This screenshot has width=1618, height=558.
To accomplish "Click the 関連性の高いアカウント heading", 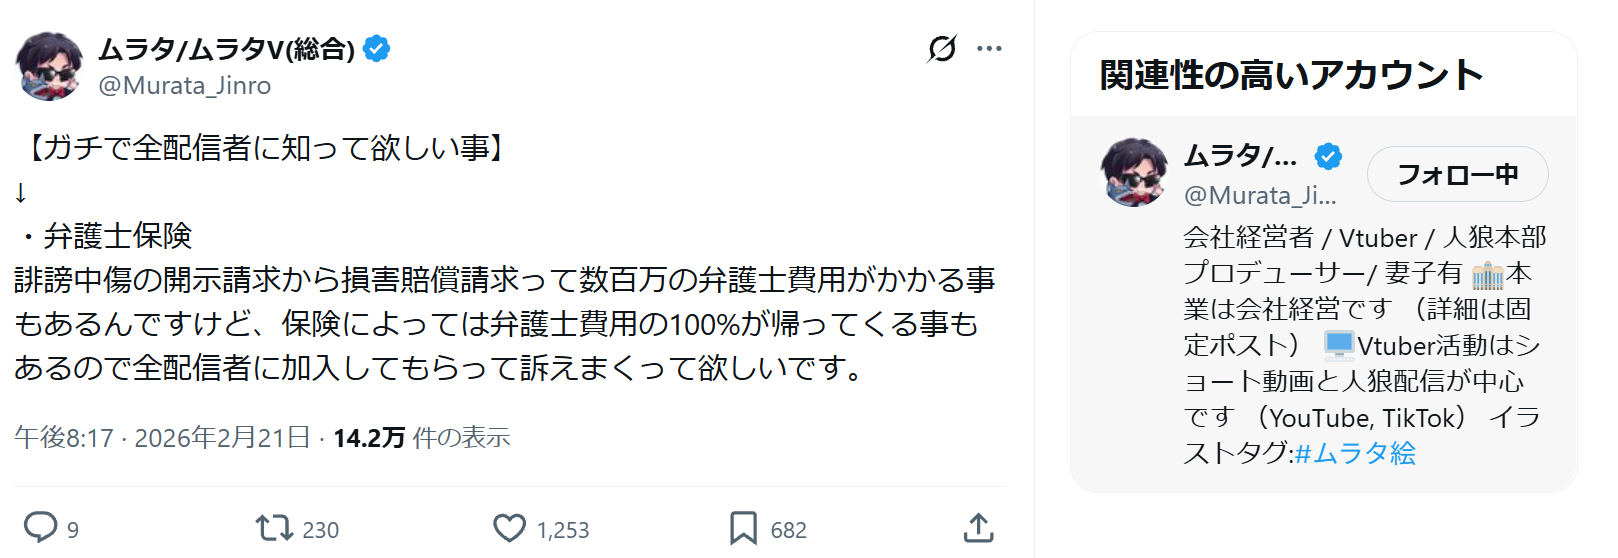I will 1291,75.
